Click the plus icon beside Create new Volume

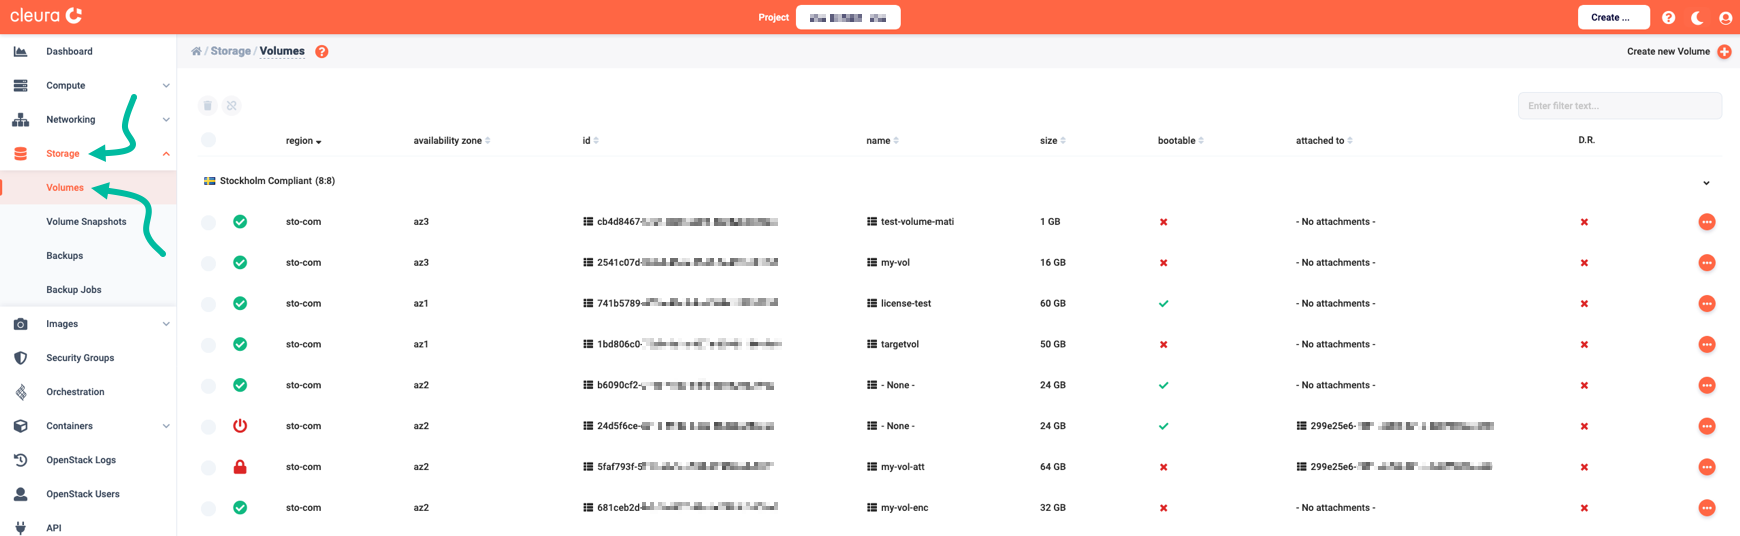[1724, 52]
